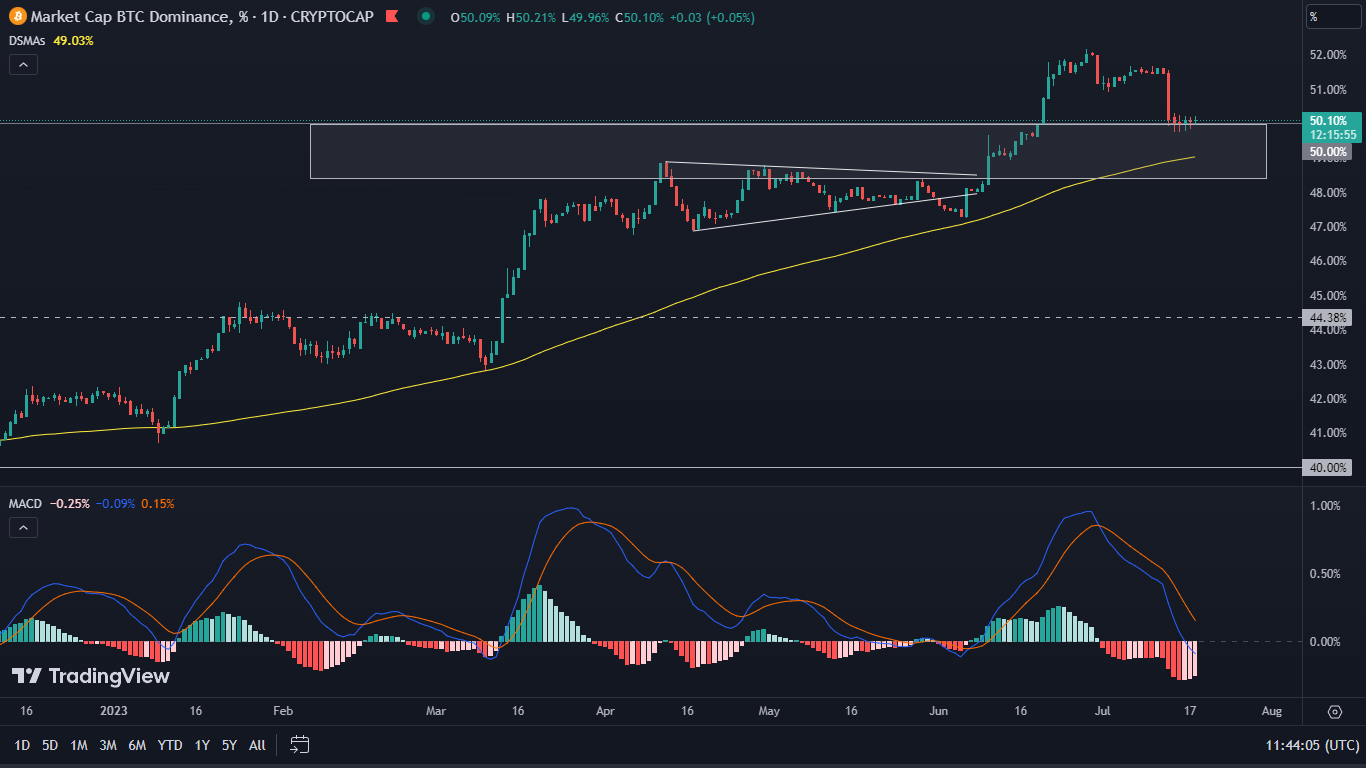Click the current price label 50.10%

click(x=1328, y=120)
